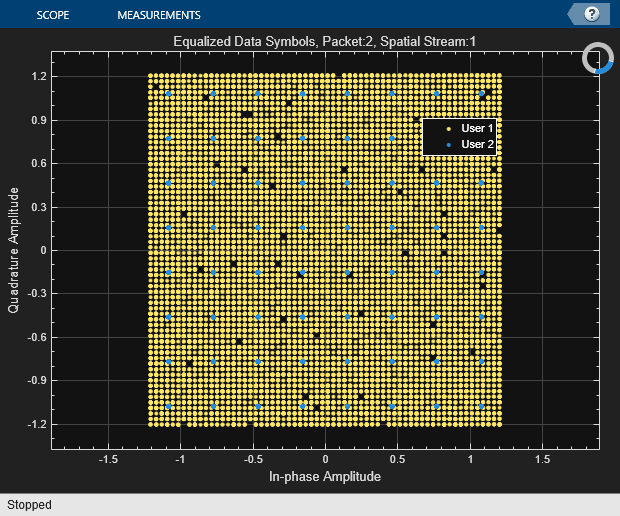The width and height of the screenshot is (620, 516).
Task: Click the -1.2 tick on Quadrature axis
Action: (x=38, y=424)
